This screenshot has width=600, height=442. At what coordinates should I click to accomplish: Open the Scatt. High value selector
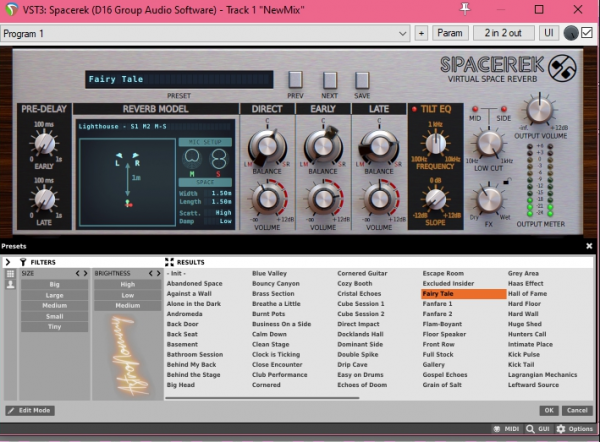point(218,213)
